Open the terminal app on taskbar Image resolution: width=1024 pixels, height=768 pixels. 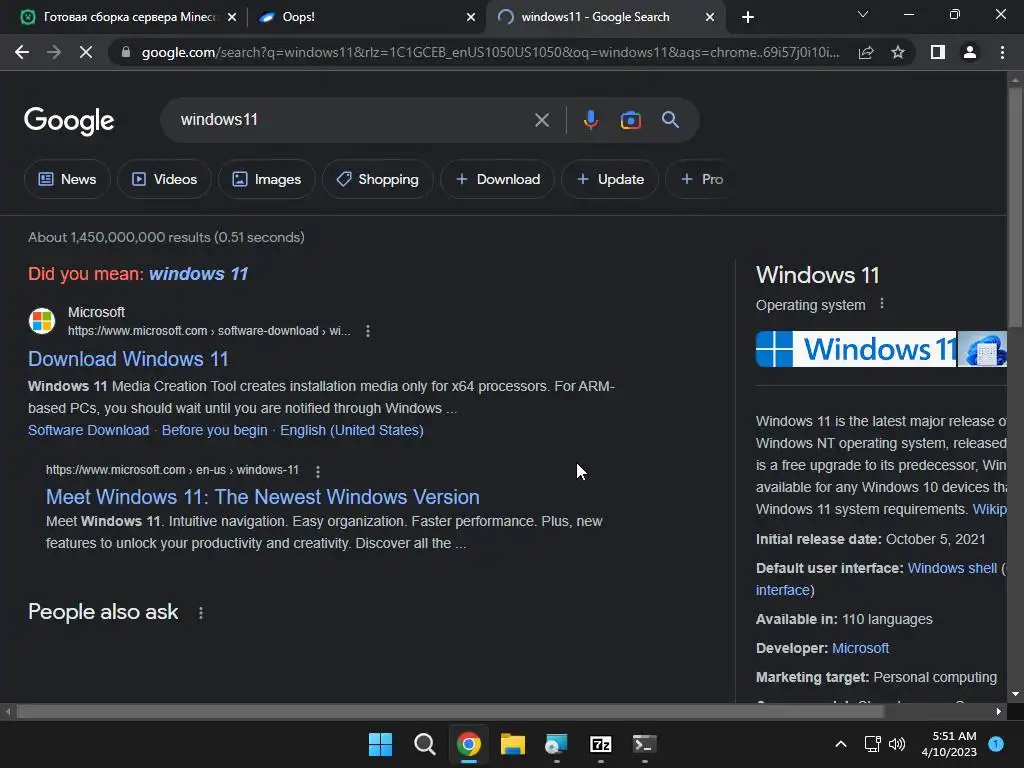pos(644,744)
